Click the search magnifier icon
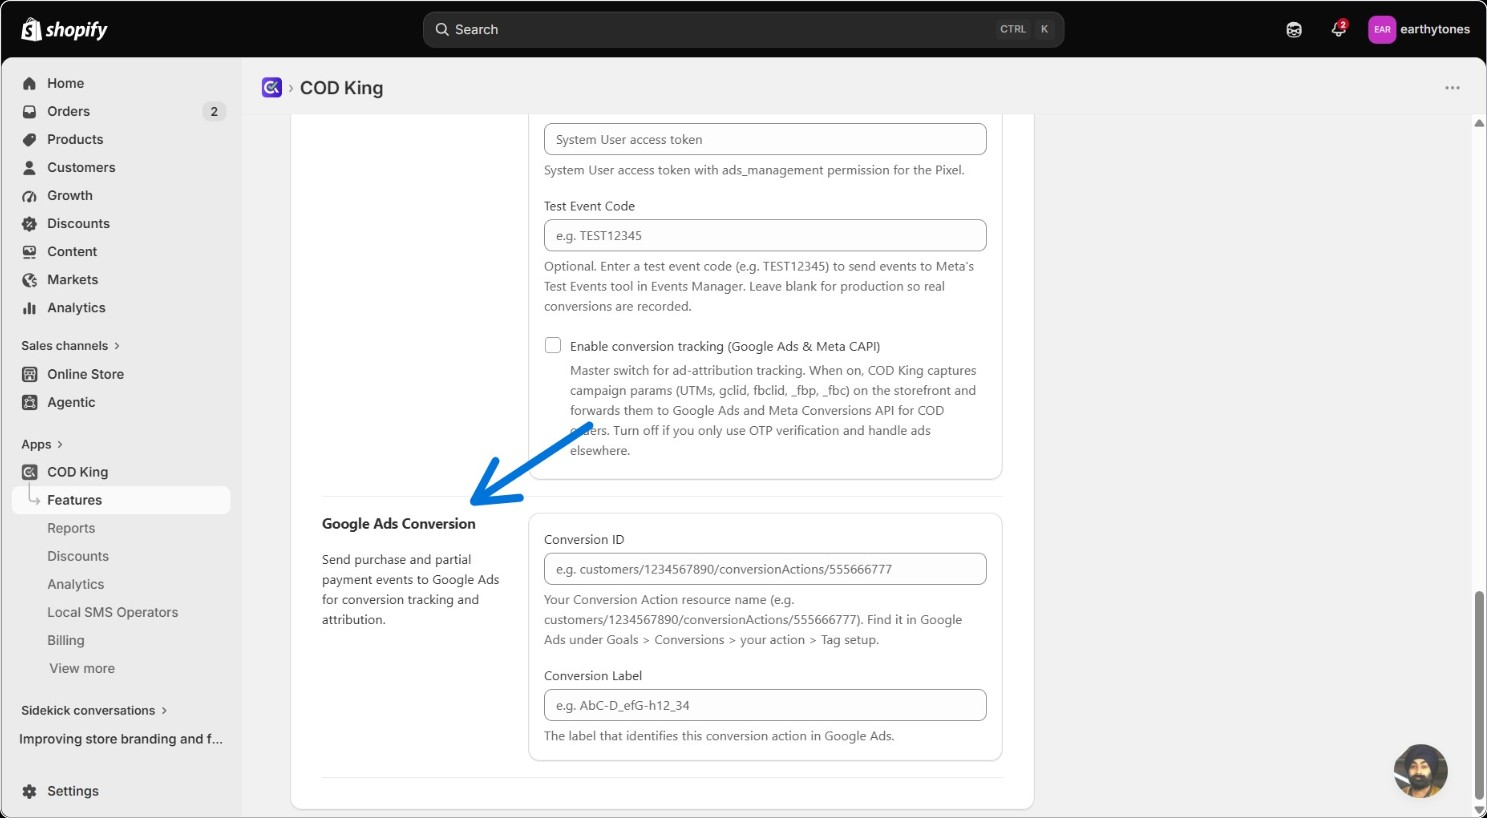This screenshot has width=1487, height=818. point(442,30)
